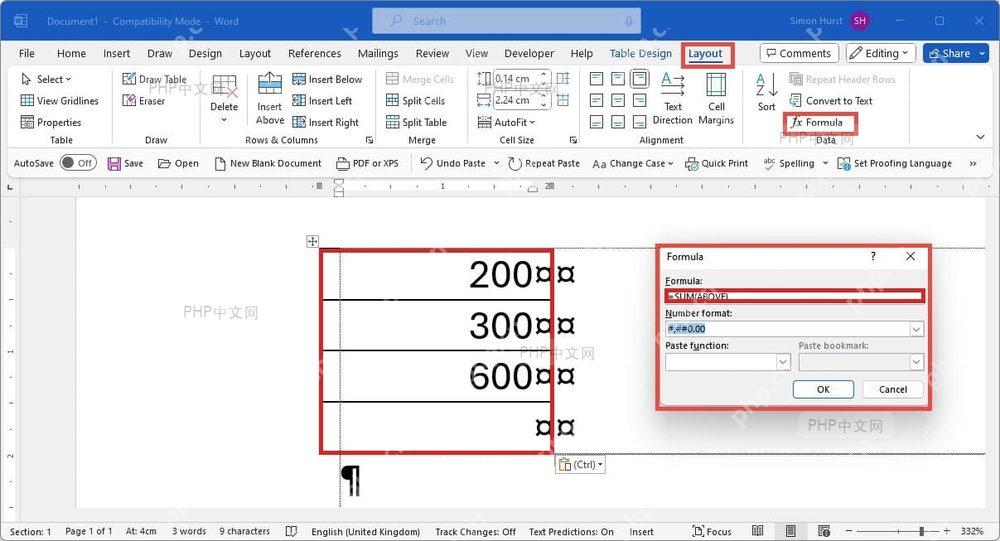Switch to the Insert tab
The image size is (1000, 541).
click(117, 54)
